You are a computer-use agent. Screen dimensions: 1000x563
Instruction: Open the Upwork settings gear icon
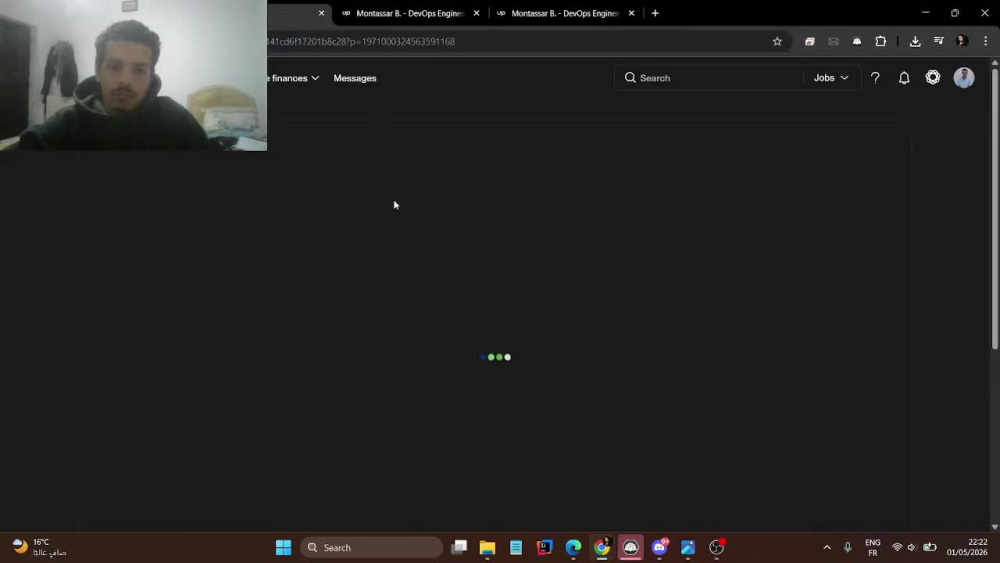pos(932,77)
